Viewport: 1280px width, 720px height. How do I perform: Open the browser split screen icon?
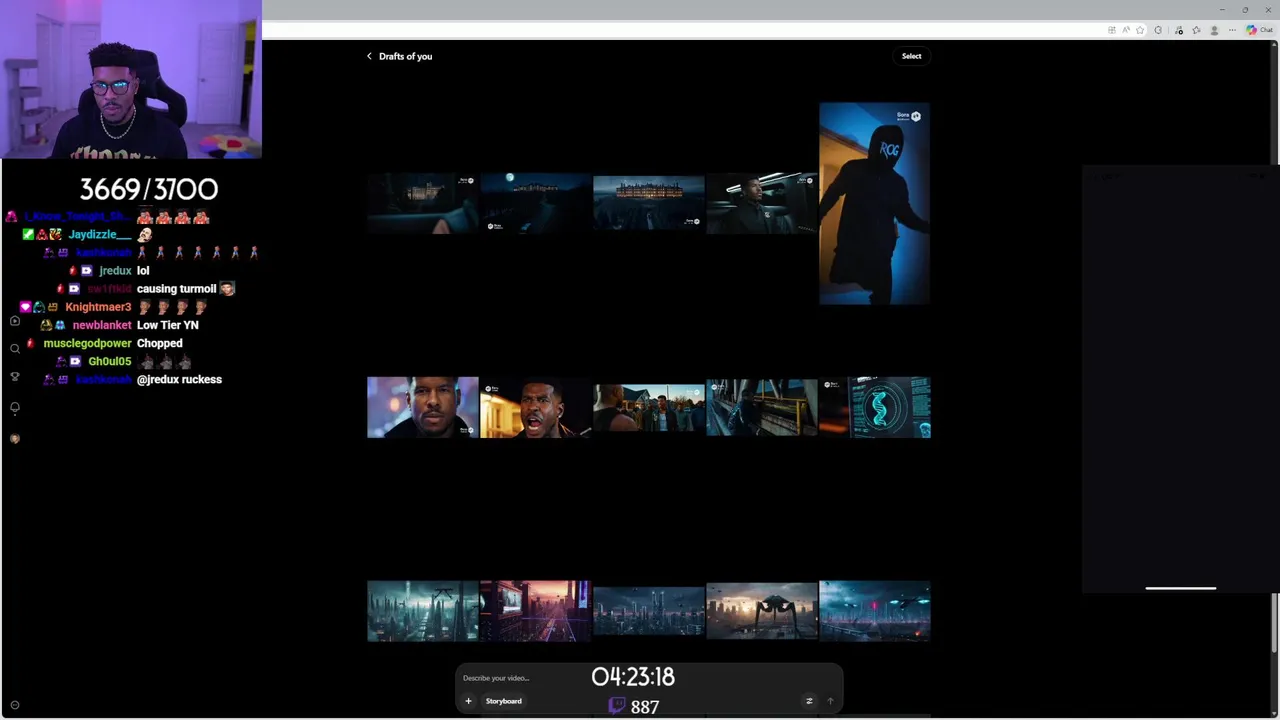point(1111,30)
